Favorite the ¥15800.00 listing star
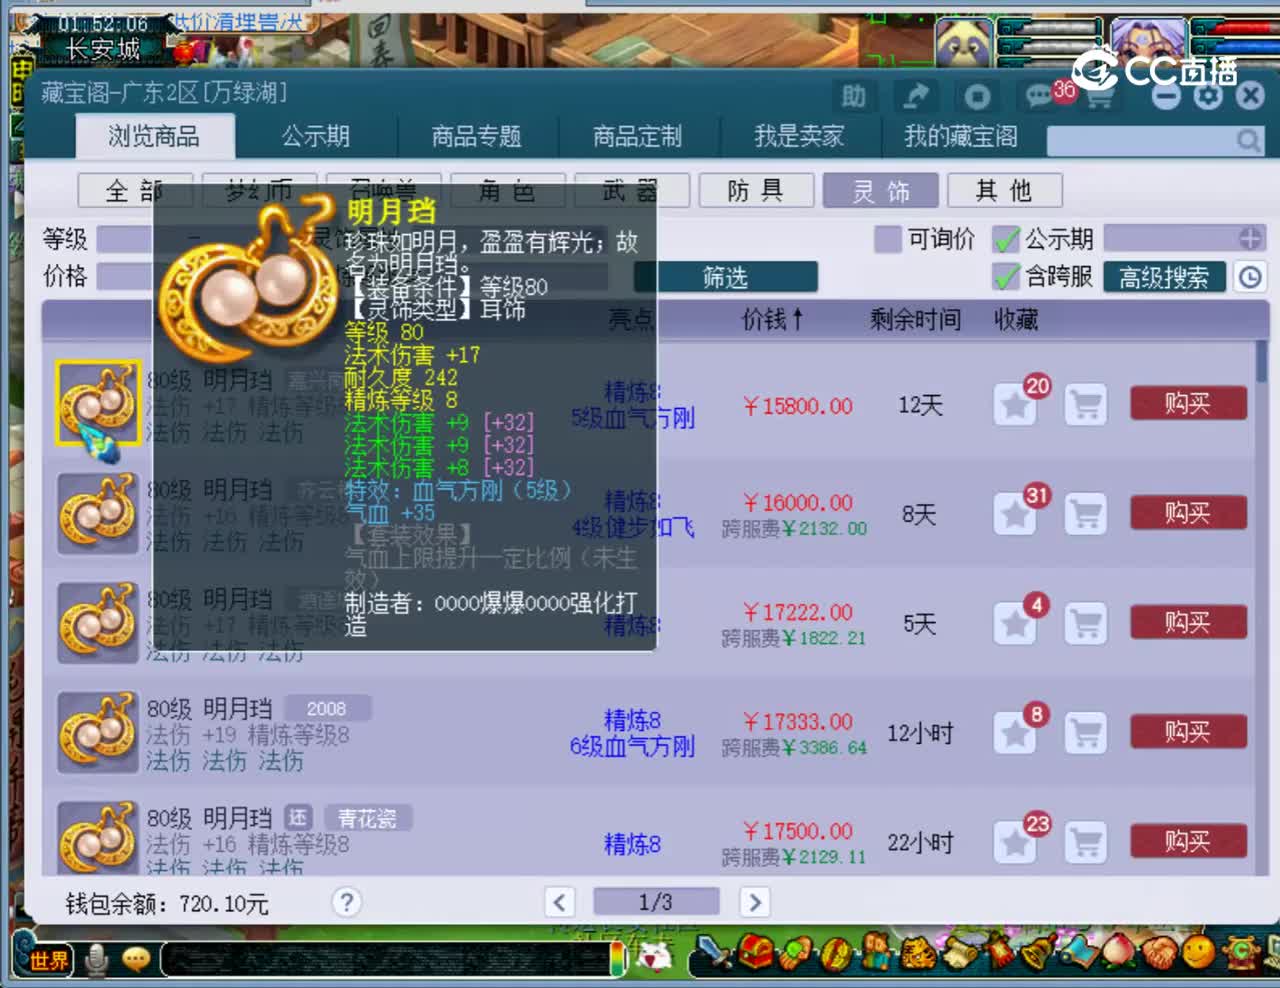 point(1015,405)
